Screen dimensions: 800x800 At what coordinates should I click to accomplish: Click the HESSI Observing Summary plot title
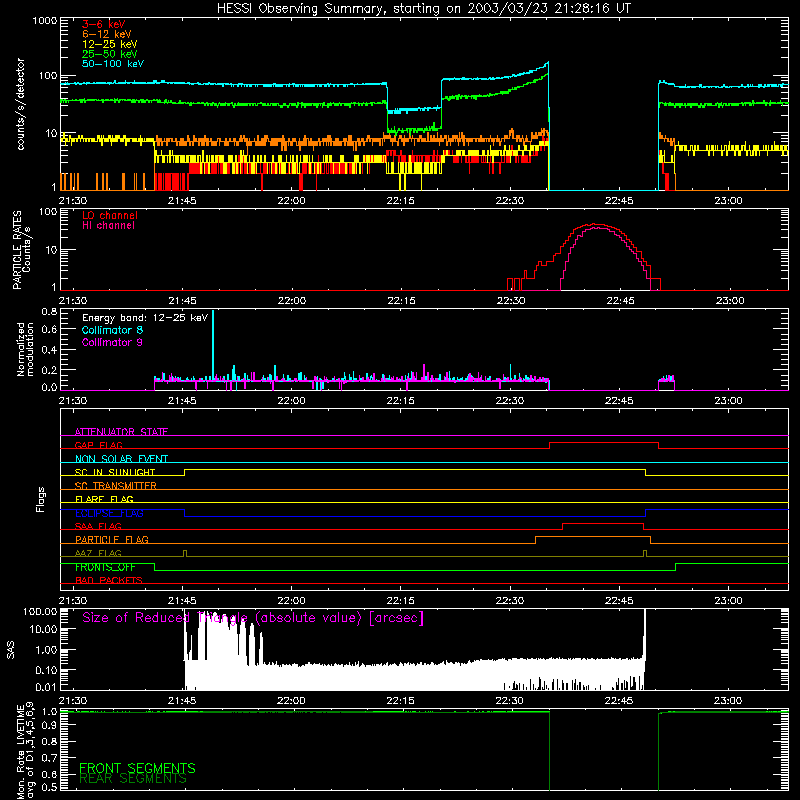tap(423, 9)
